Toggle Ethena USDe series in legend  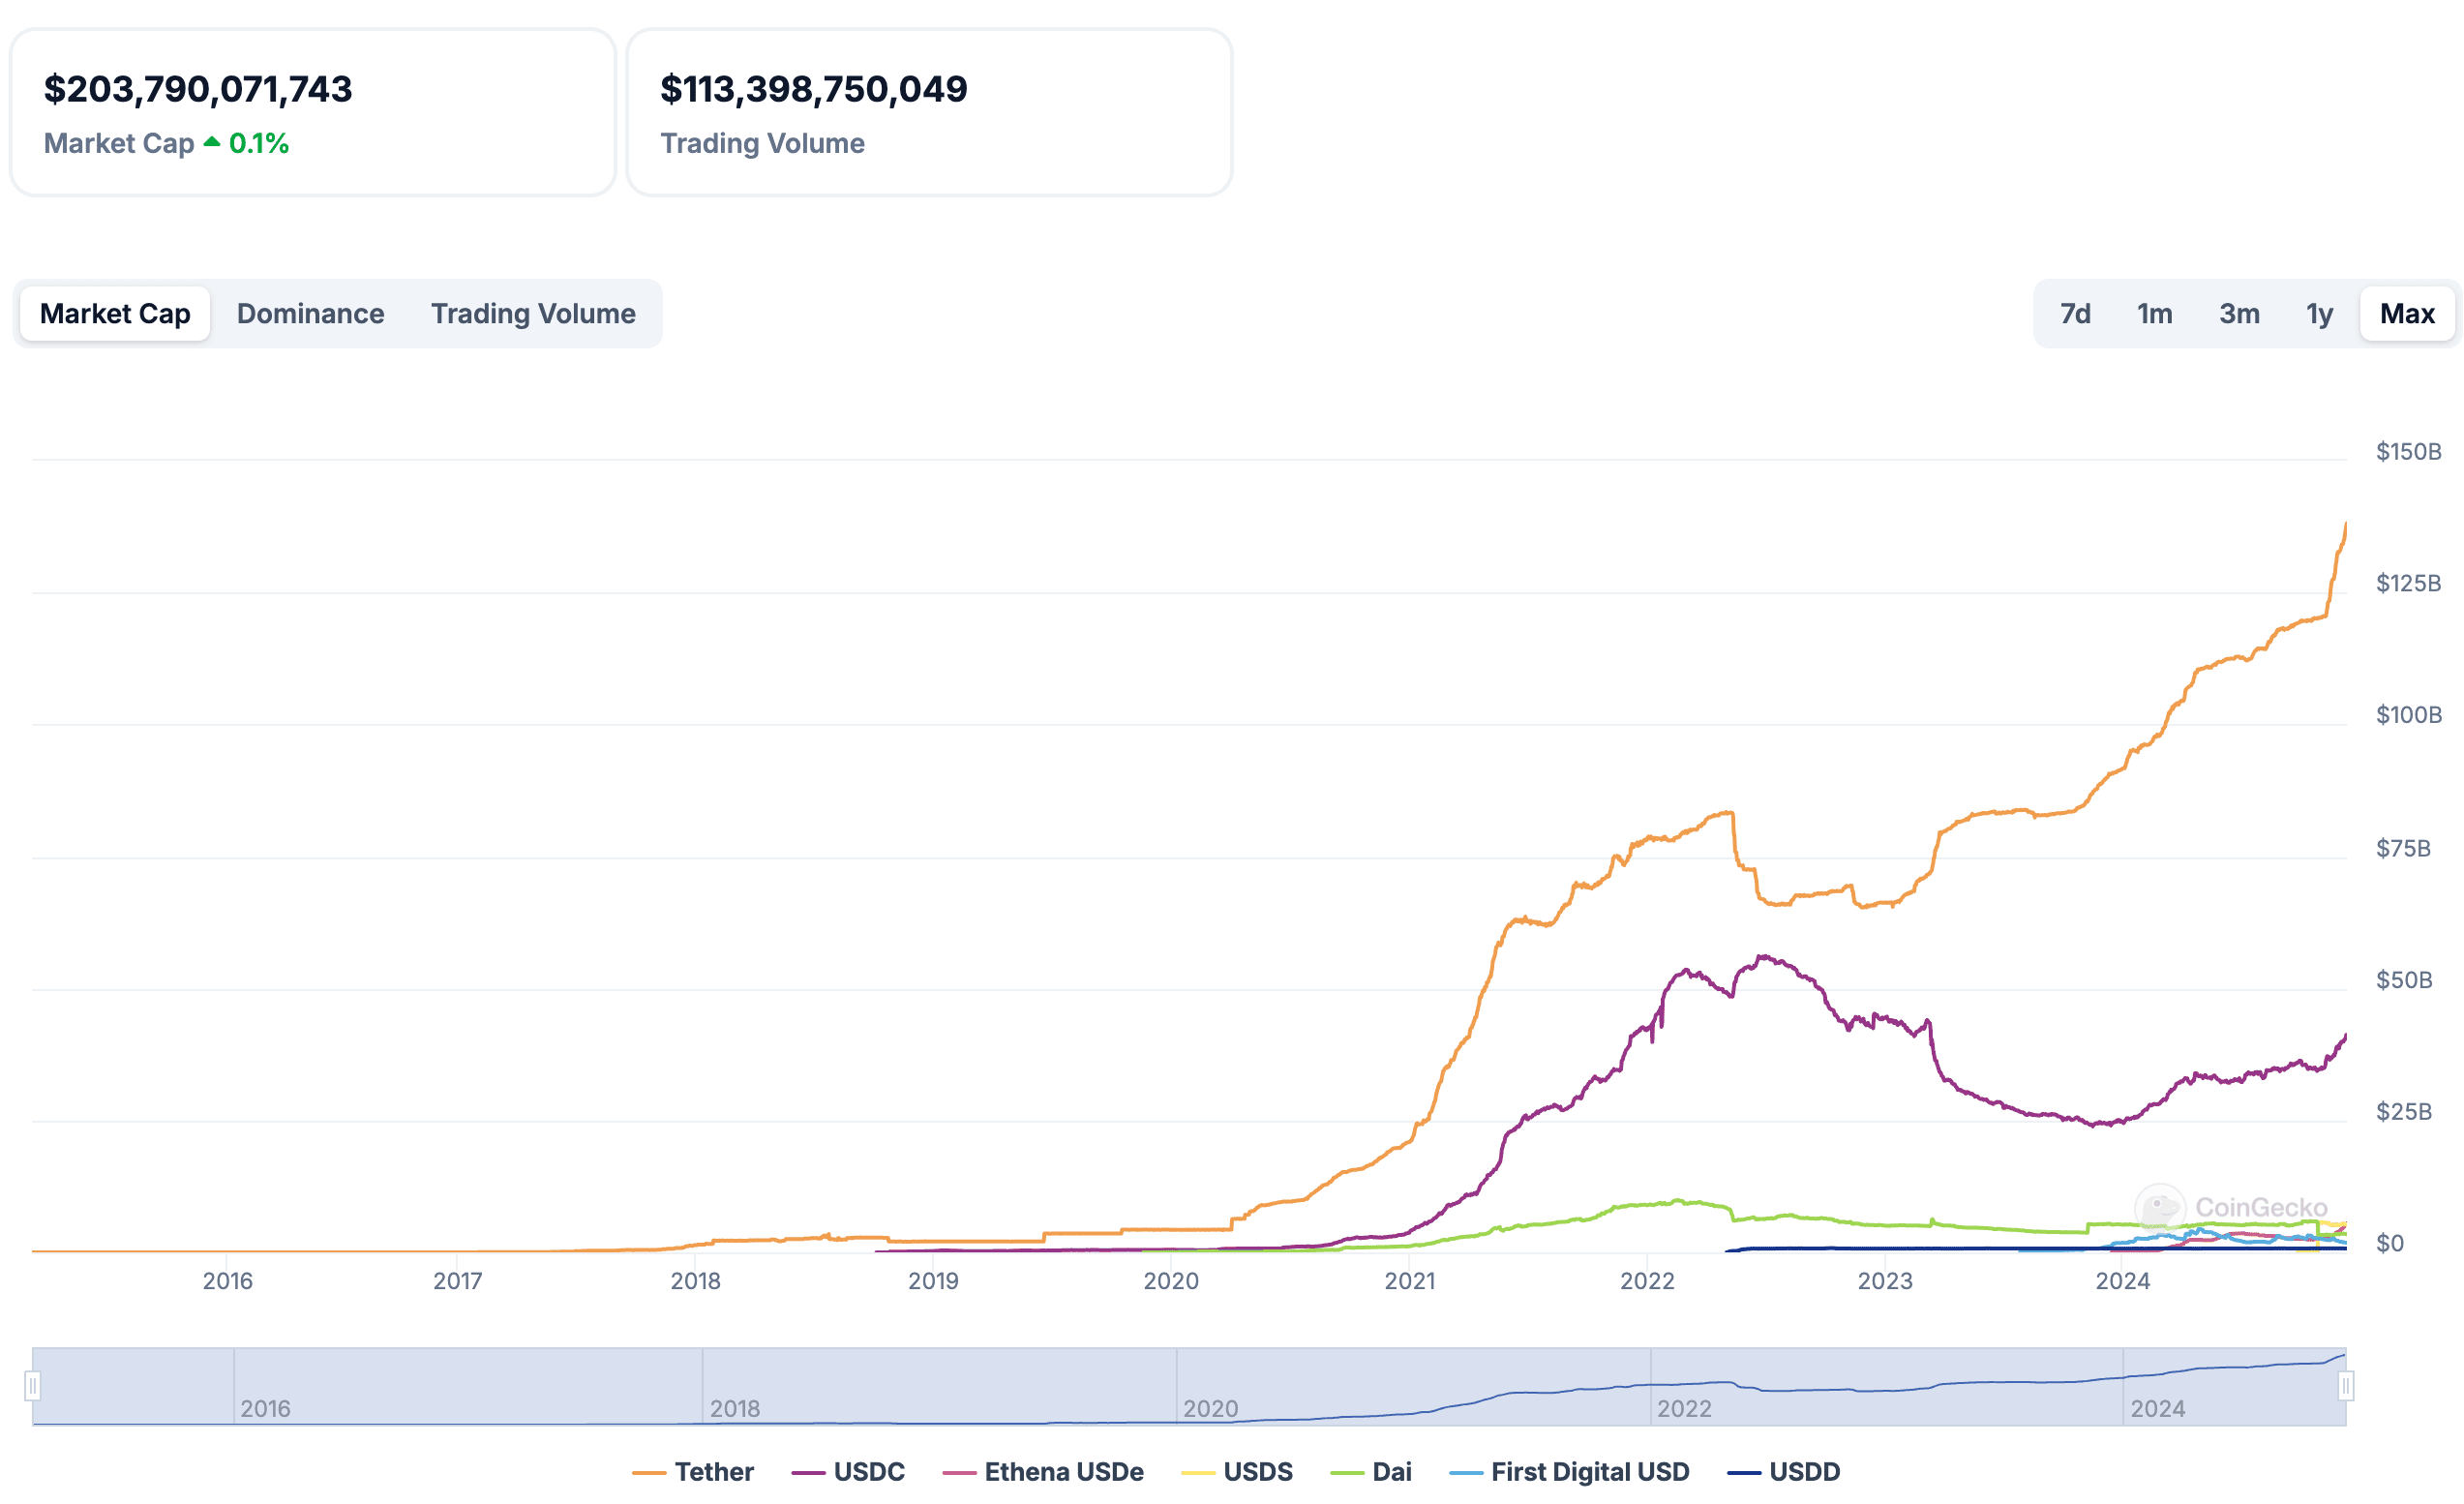(x=1043, y=1472)
